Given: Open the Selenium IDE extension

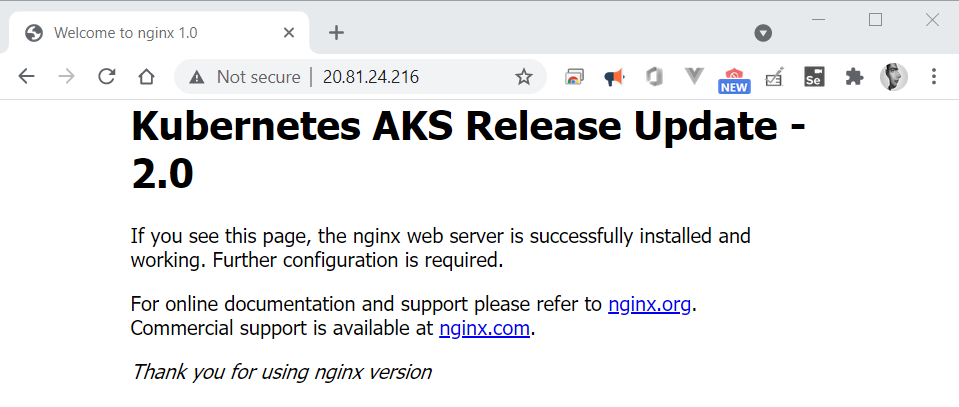Looking at the screenshot, I should click(814, 77).
